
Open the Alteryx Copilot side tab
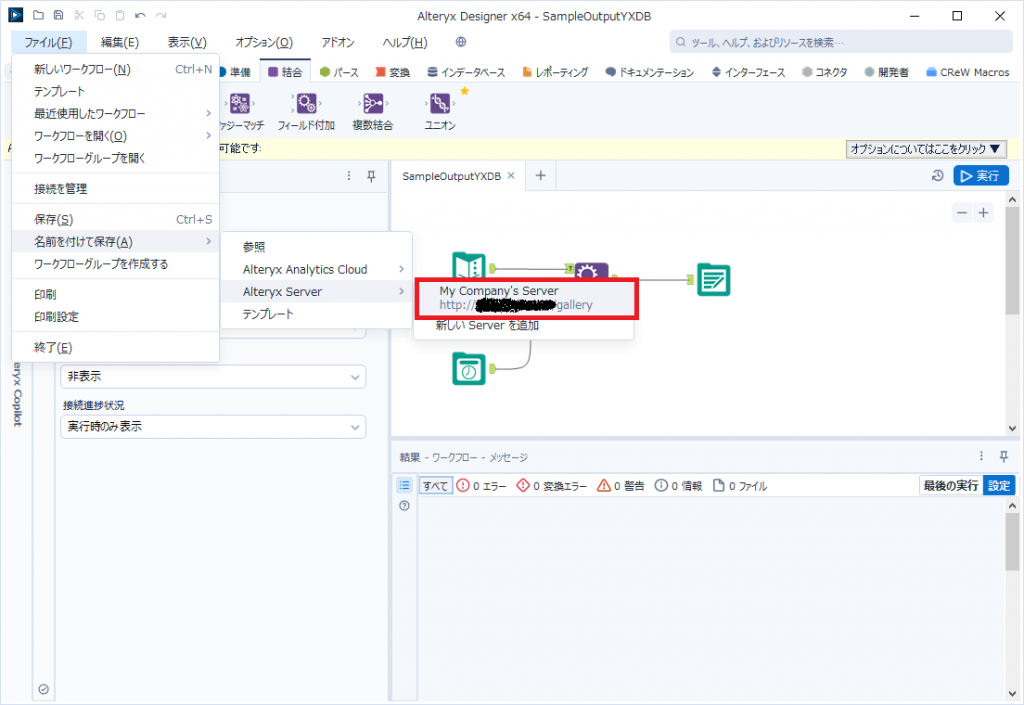[18, 395]
